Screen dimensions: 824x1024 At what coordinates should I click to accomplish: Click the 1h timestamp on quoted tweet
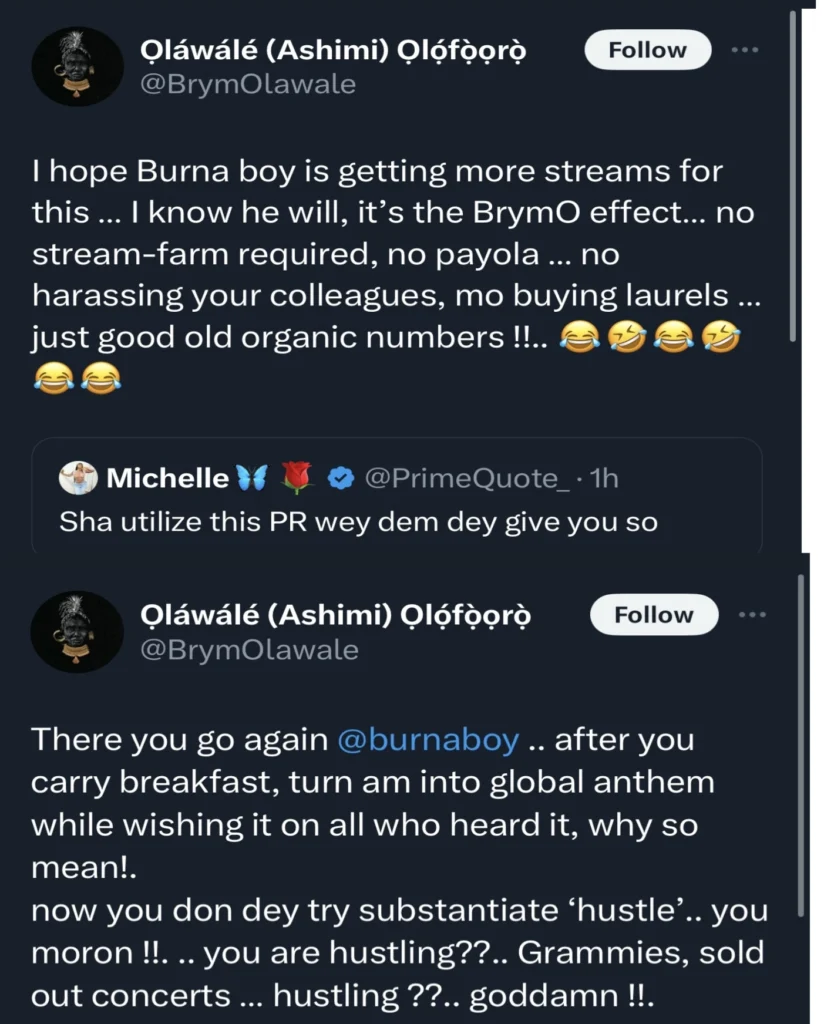tap(605, 479)
